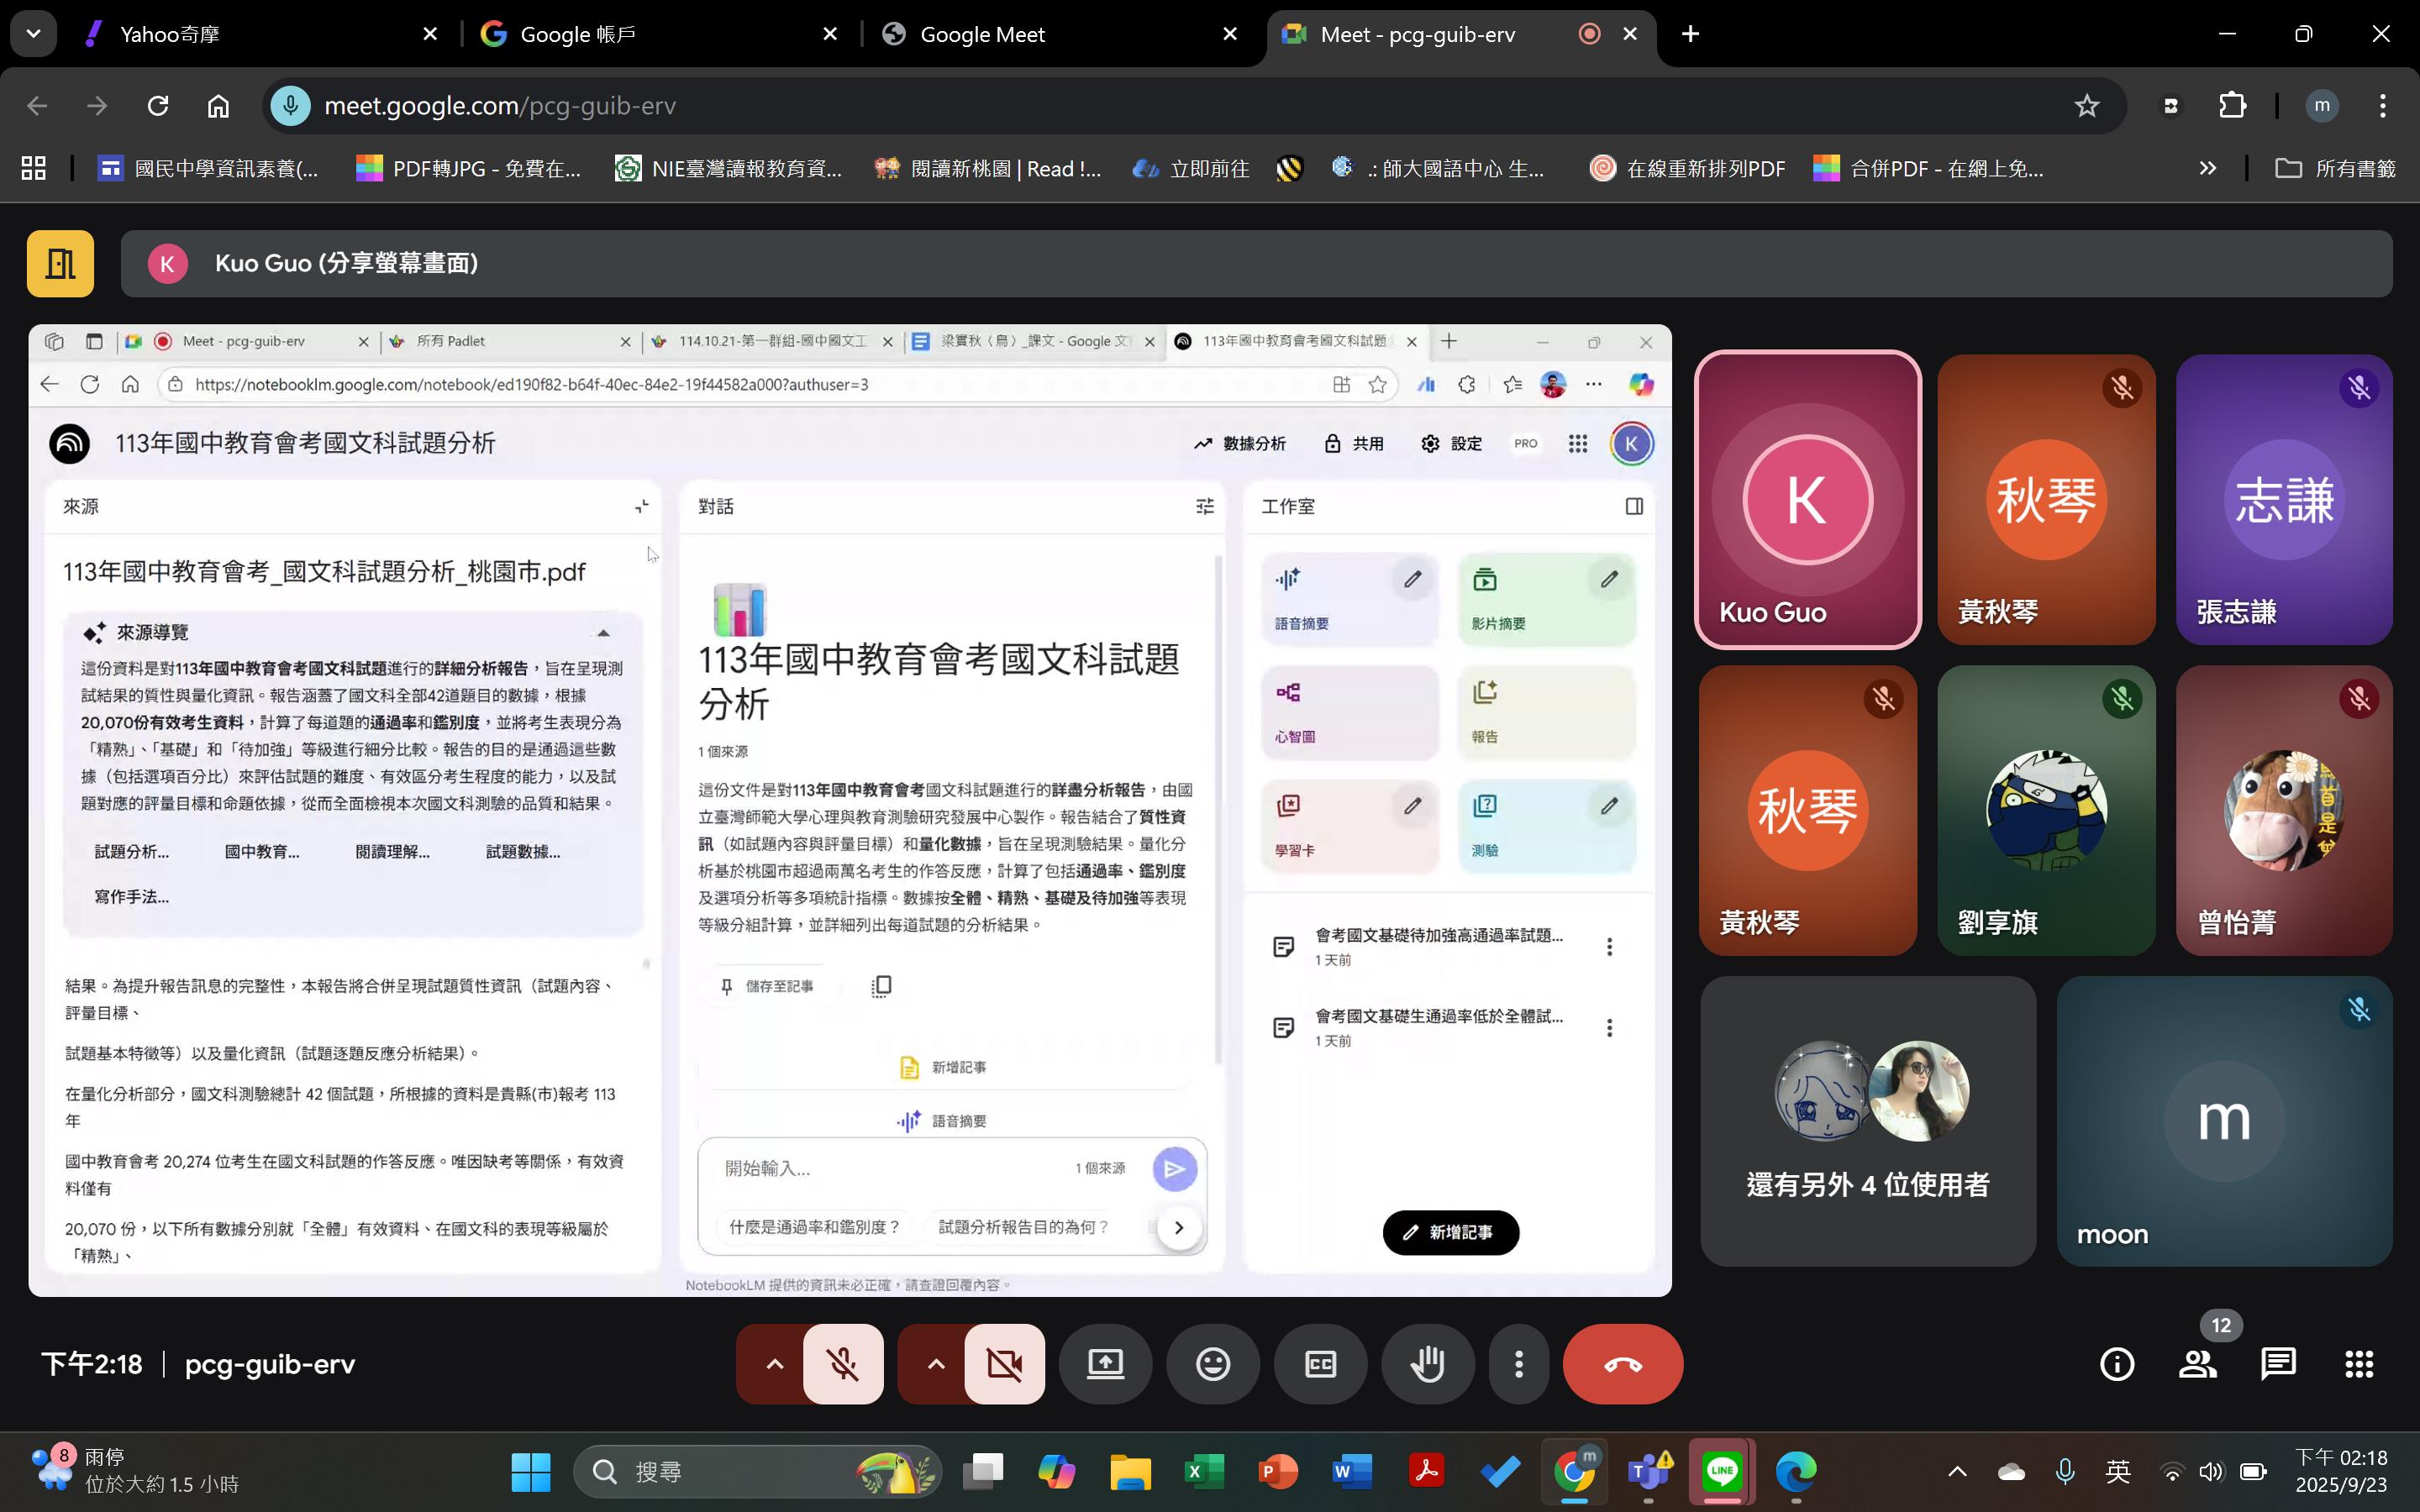Click the raise hand icon
The image size is (2420, 1512).
click(x=1427, y=1364)
